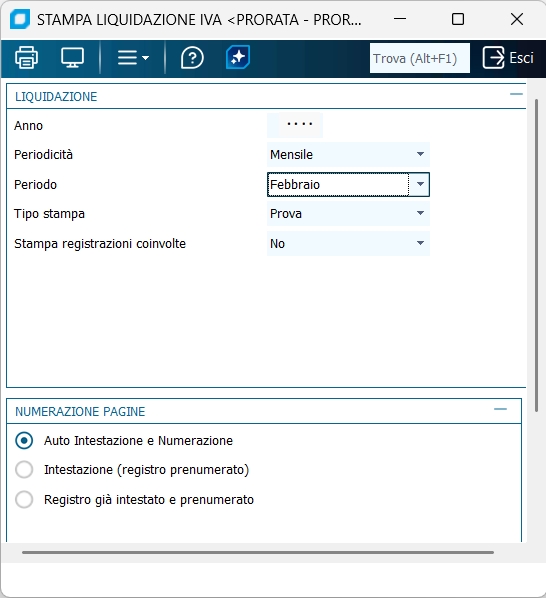546x598 pixels.
Task: Click the app logo in the title bar
Action: pyautogui.click(x=20, y=19)
